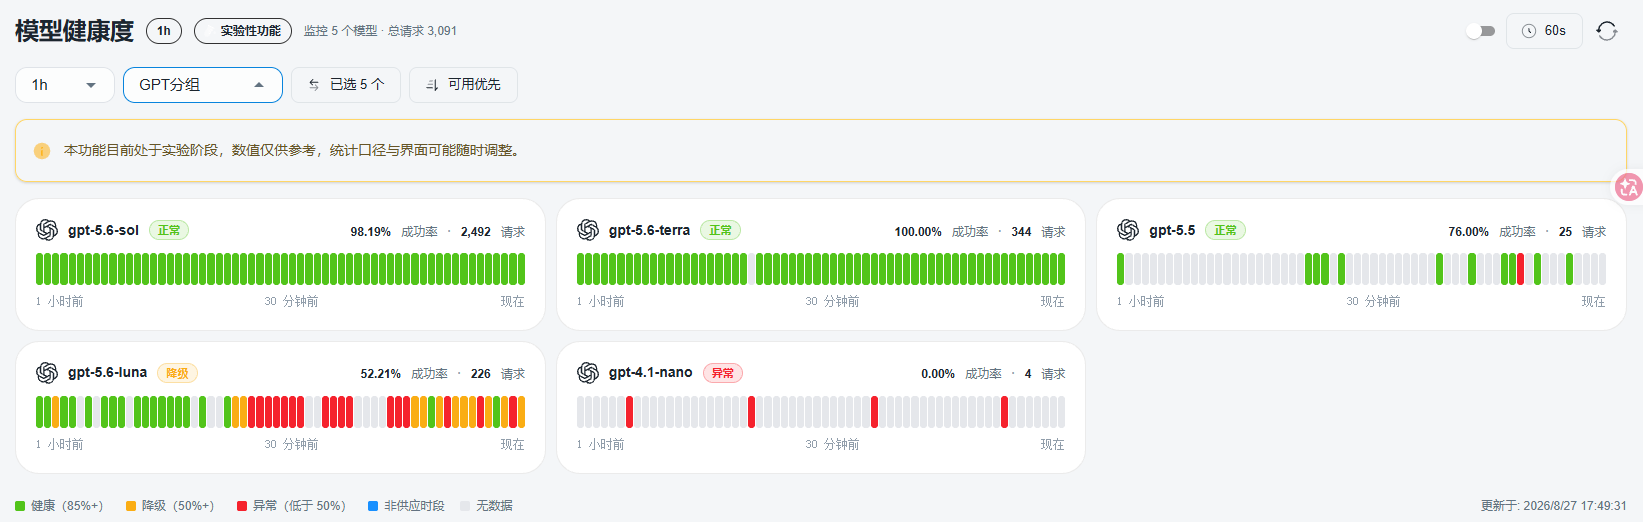Click the 226 request count

[481, 374]
